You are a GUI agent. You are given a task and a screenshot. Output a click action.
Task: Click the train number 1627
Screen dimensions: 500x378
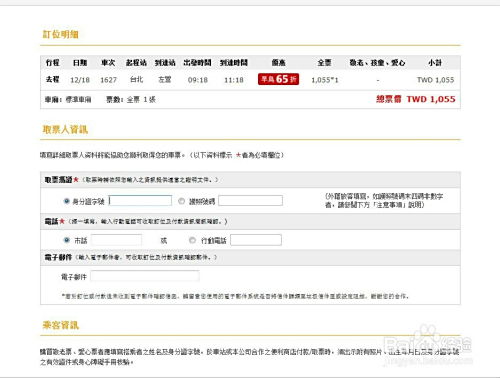108,80
